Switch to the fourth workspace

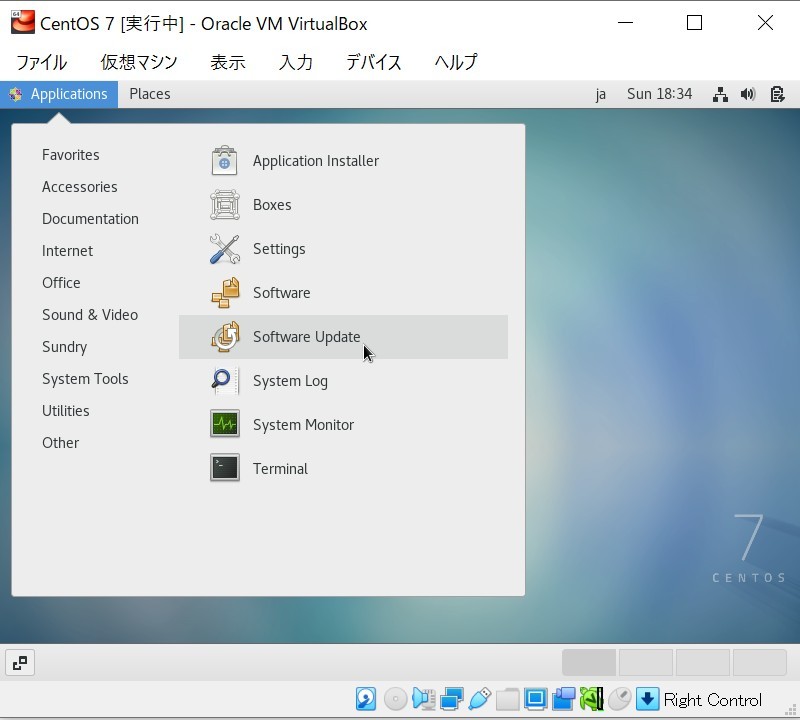(760, 663)
